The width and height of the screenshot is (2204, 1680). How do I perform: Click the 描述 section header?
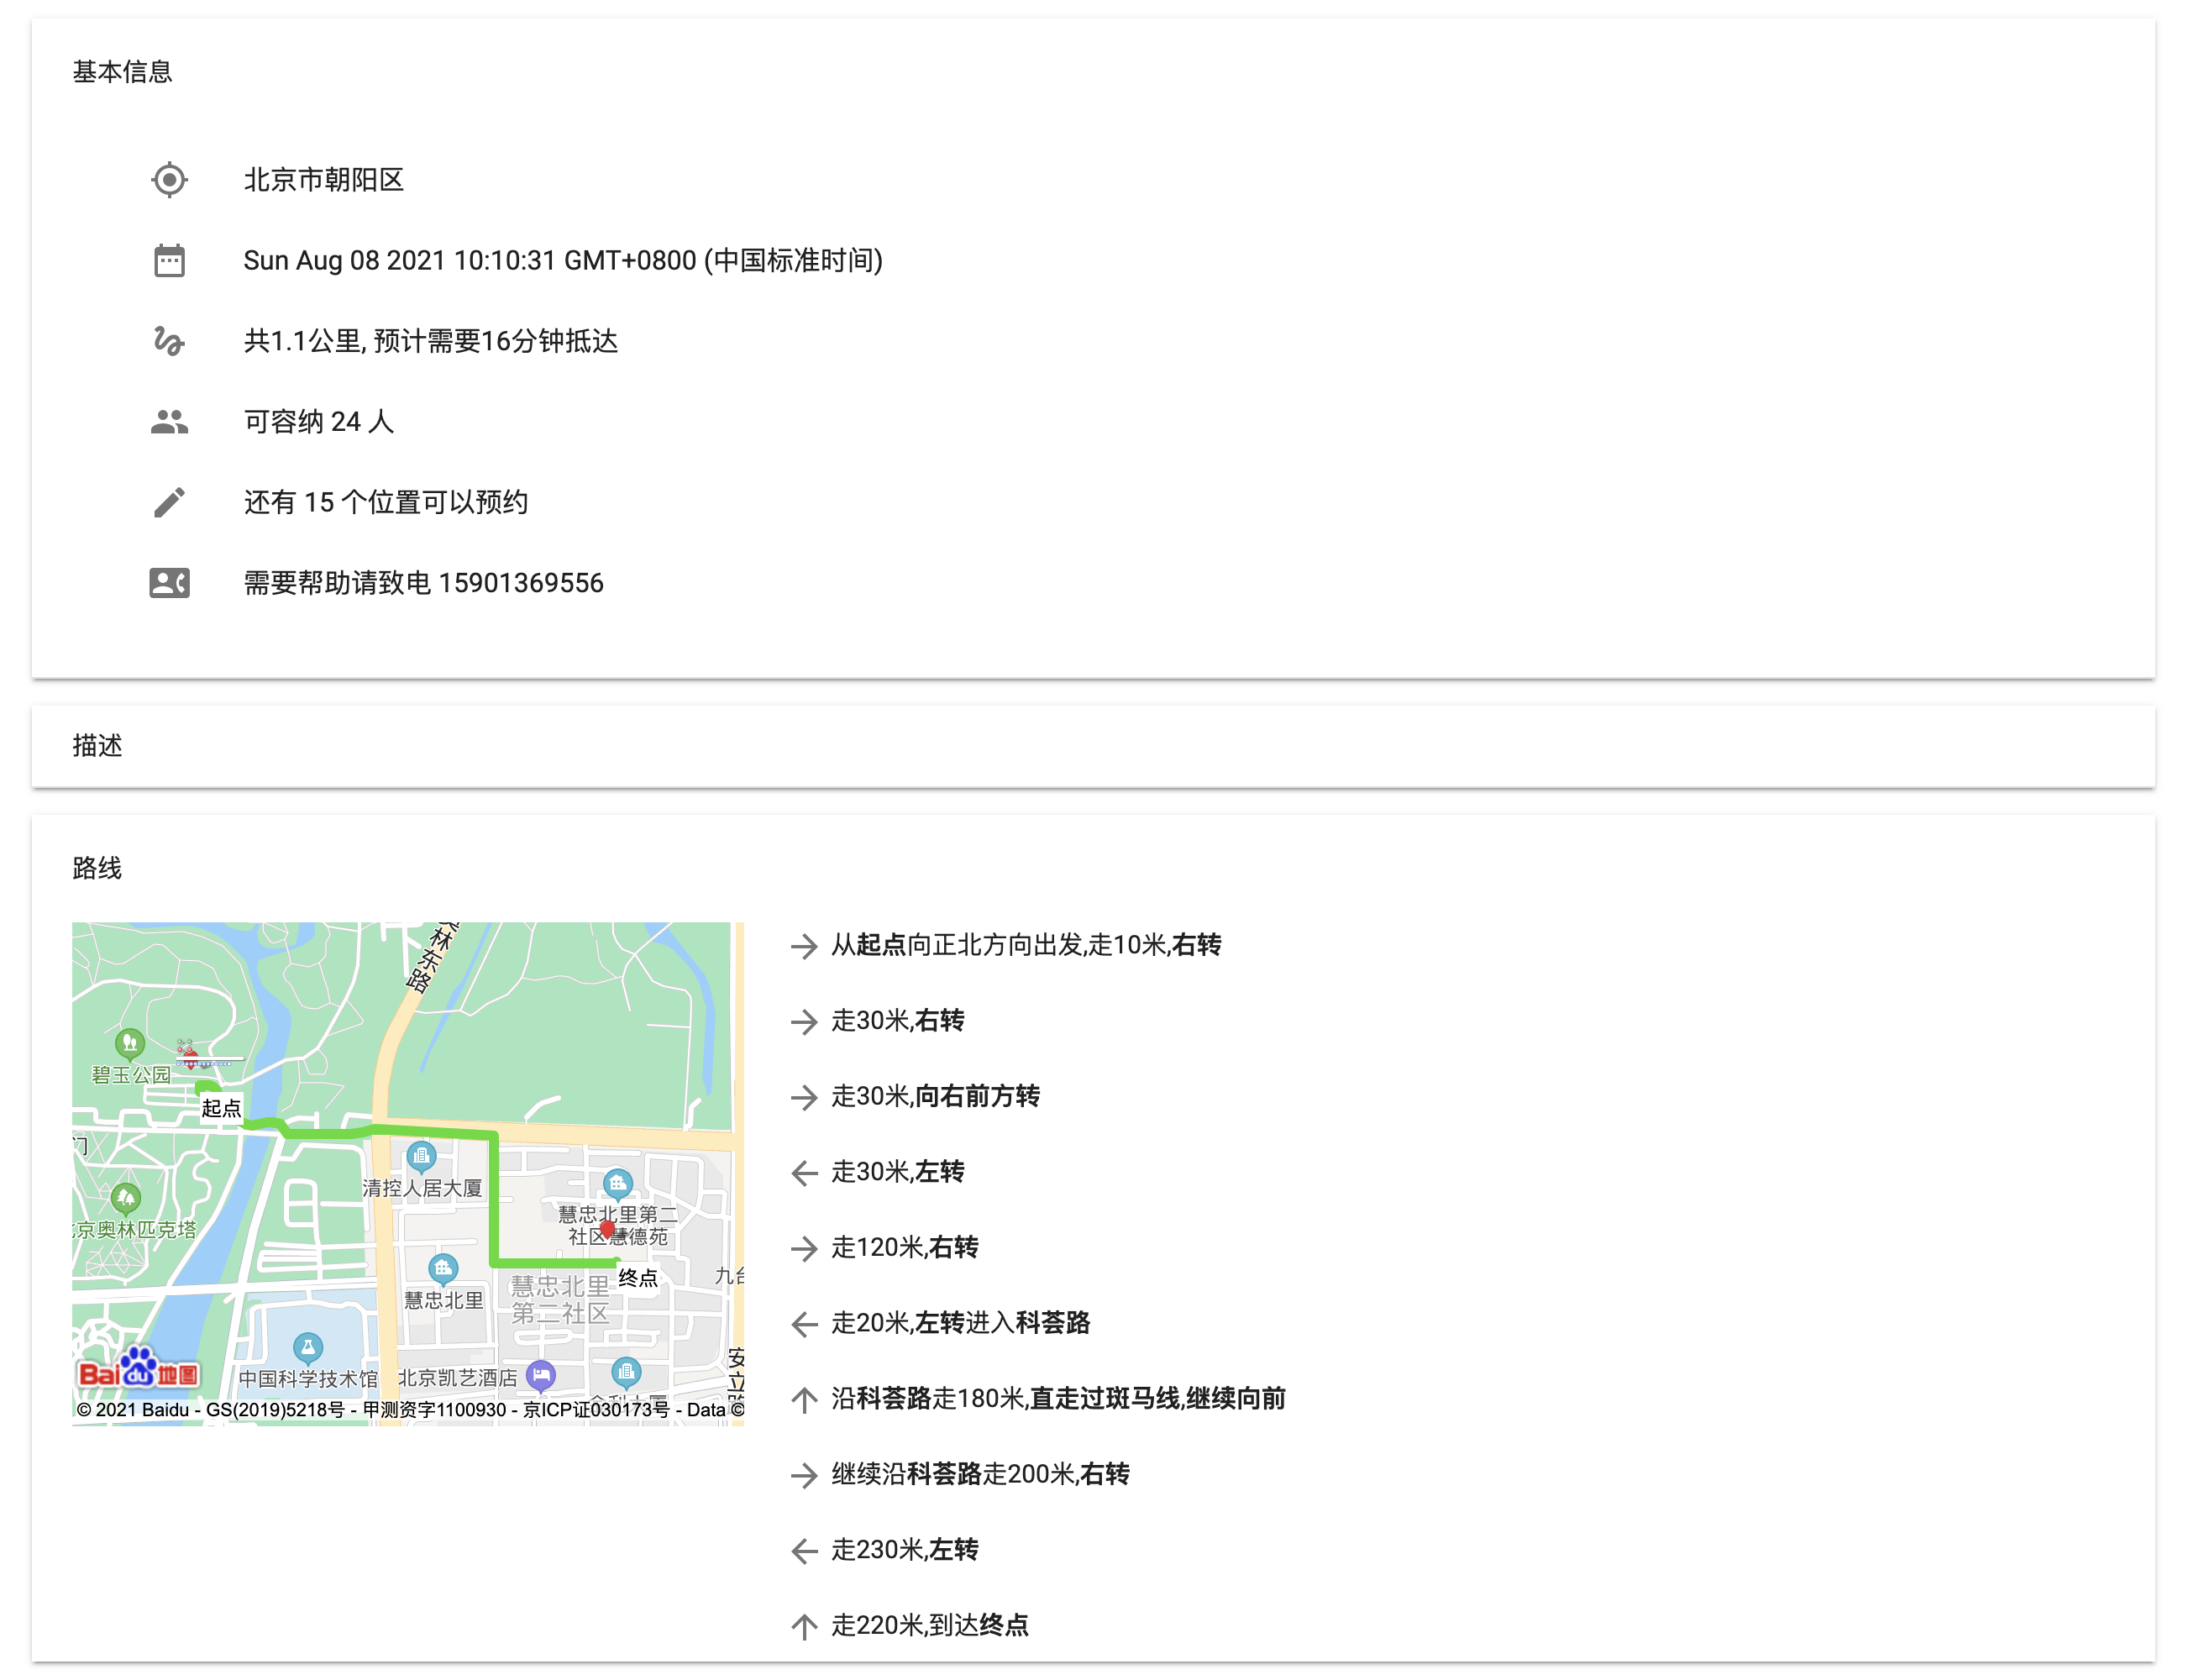(97, 746)
